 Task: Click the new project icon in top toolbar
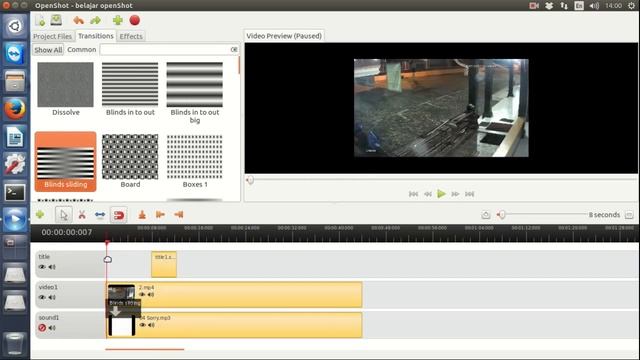40,20
